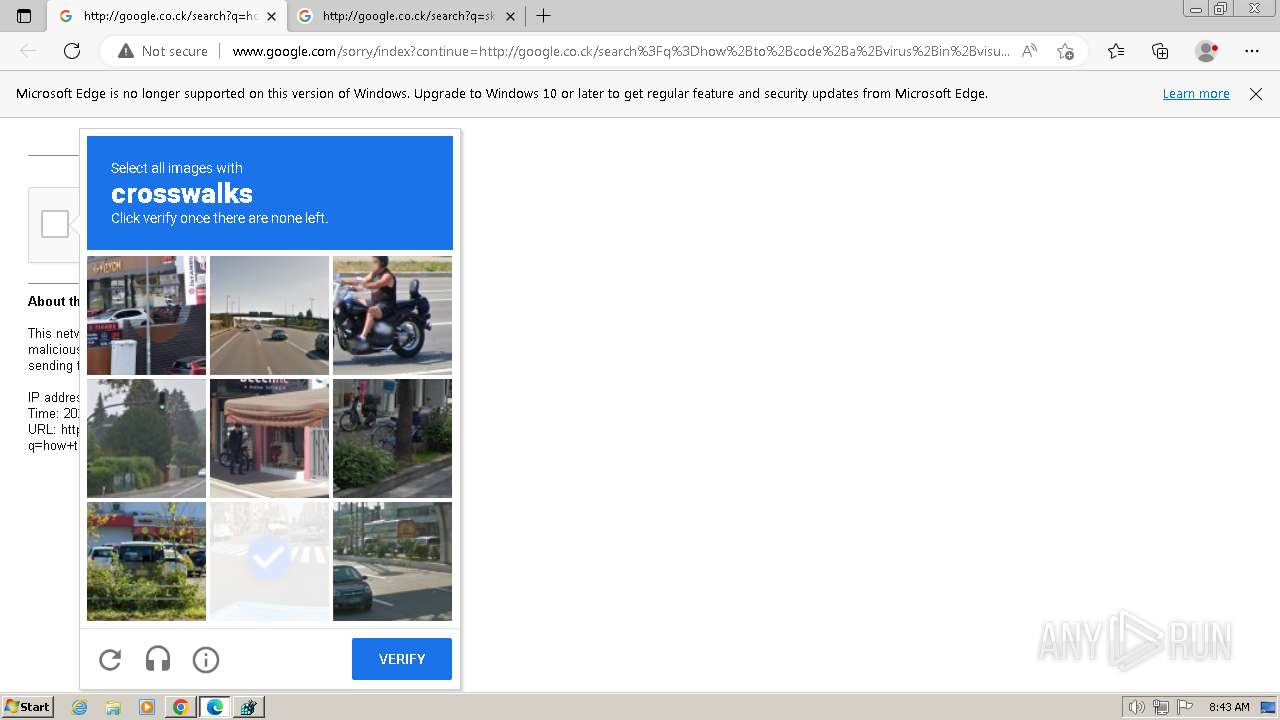This screenshot has width=1280, height=720.
Task: Open Chrome from the taskbar
Action: click(181, 707)
